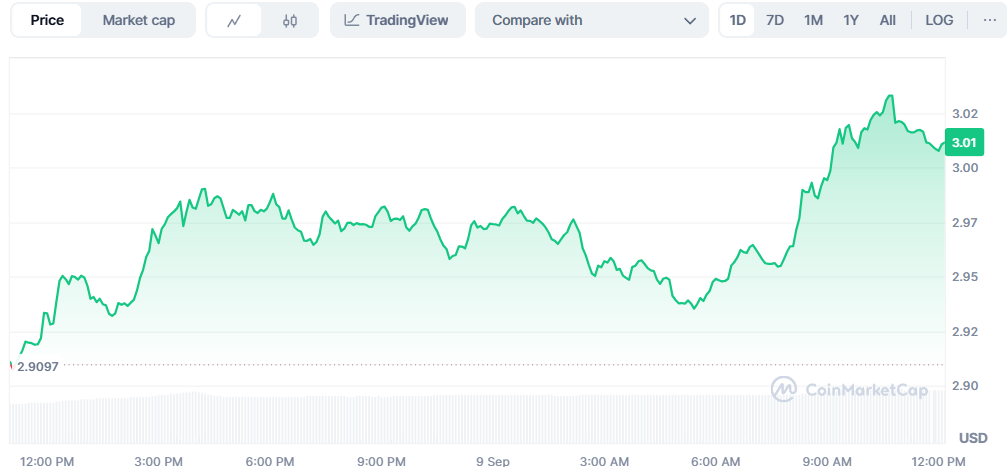This screenshot has width=1007, height=467.
Task: Expand the Compare with dropdown
Action: (591, 20)
